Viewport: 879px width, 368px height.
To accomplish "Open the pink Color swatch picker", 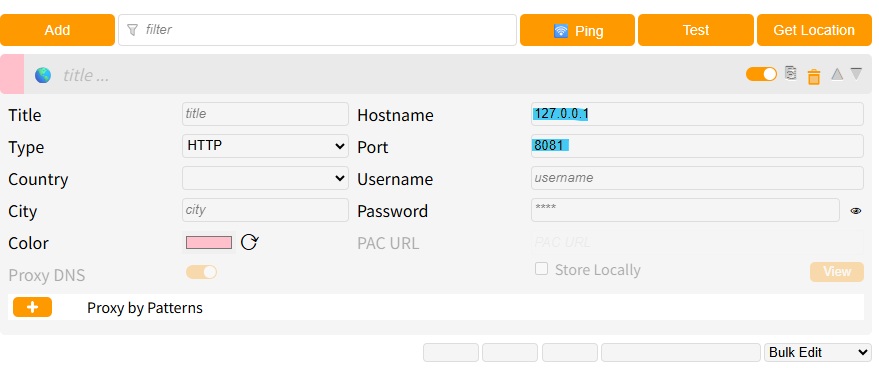I will click(209, 242).
